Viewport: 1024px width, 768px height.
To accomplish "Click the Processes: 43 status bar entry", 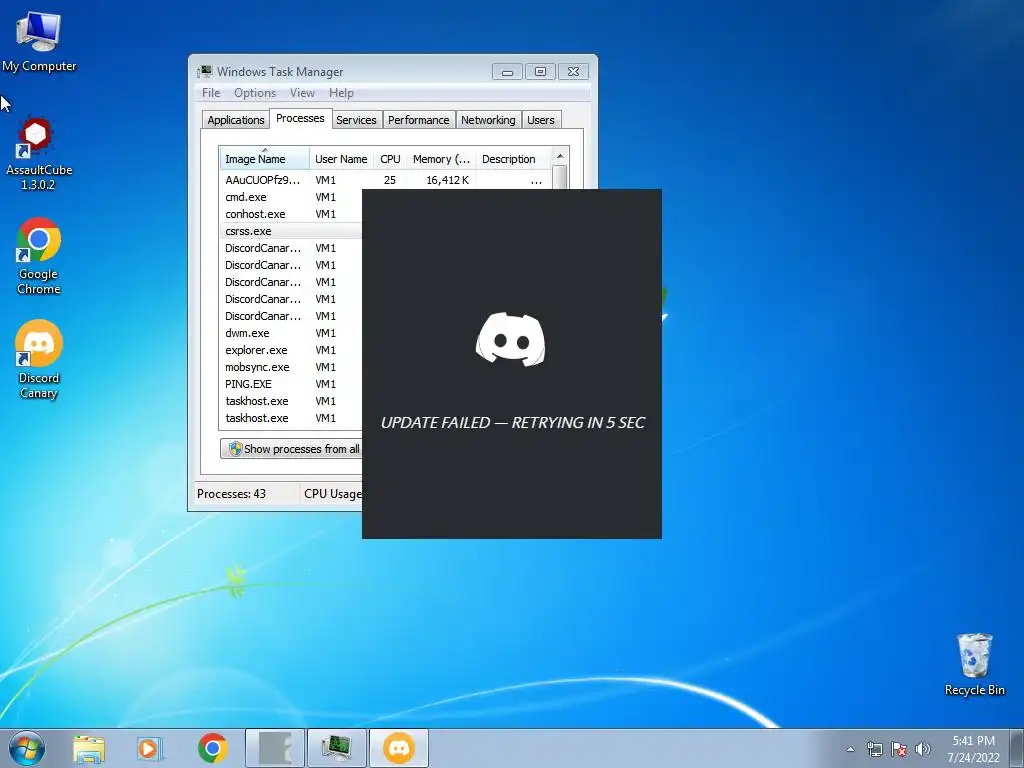I will [232, 494].
